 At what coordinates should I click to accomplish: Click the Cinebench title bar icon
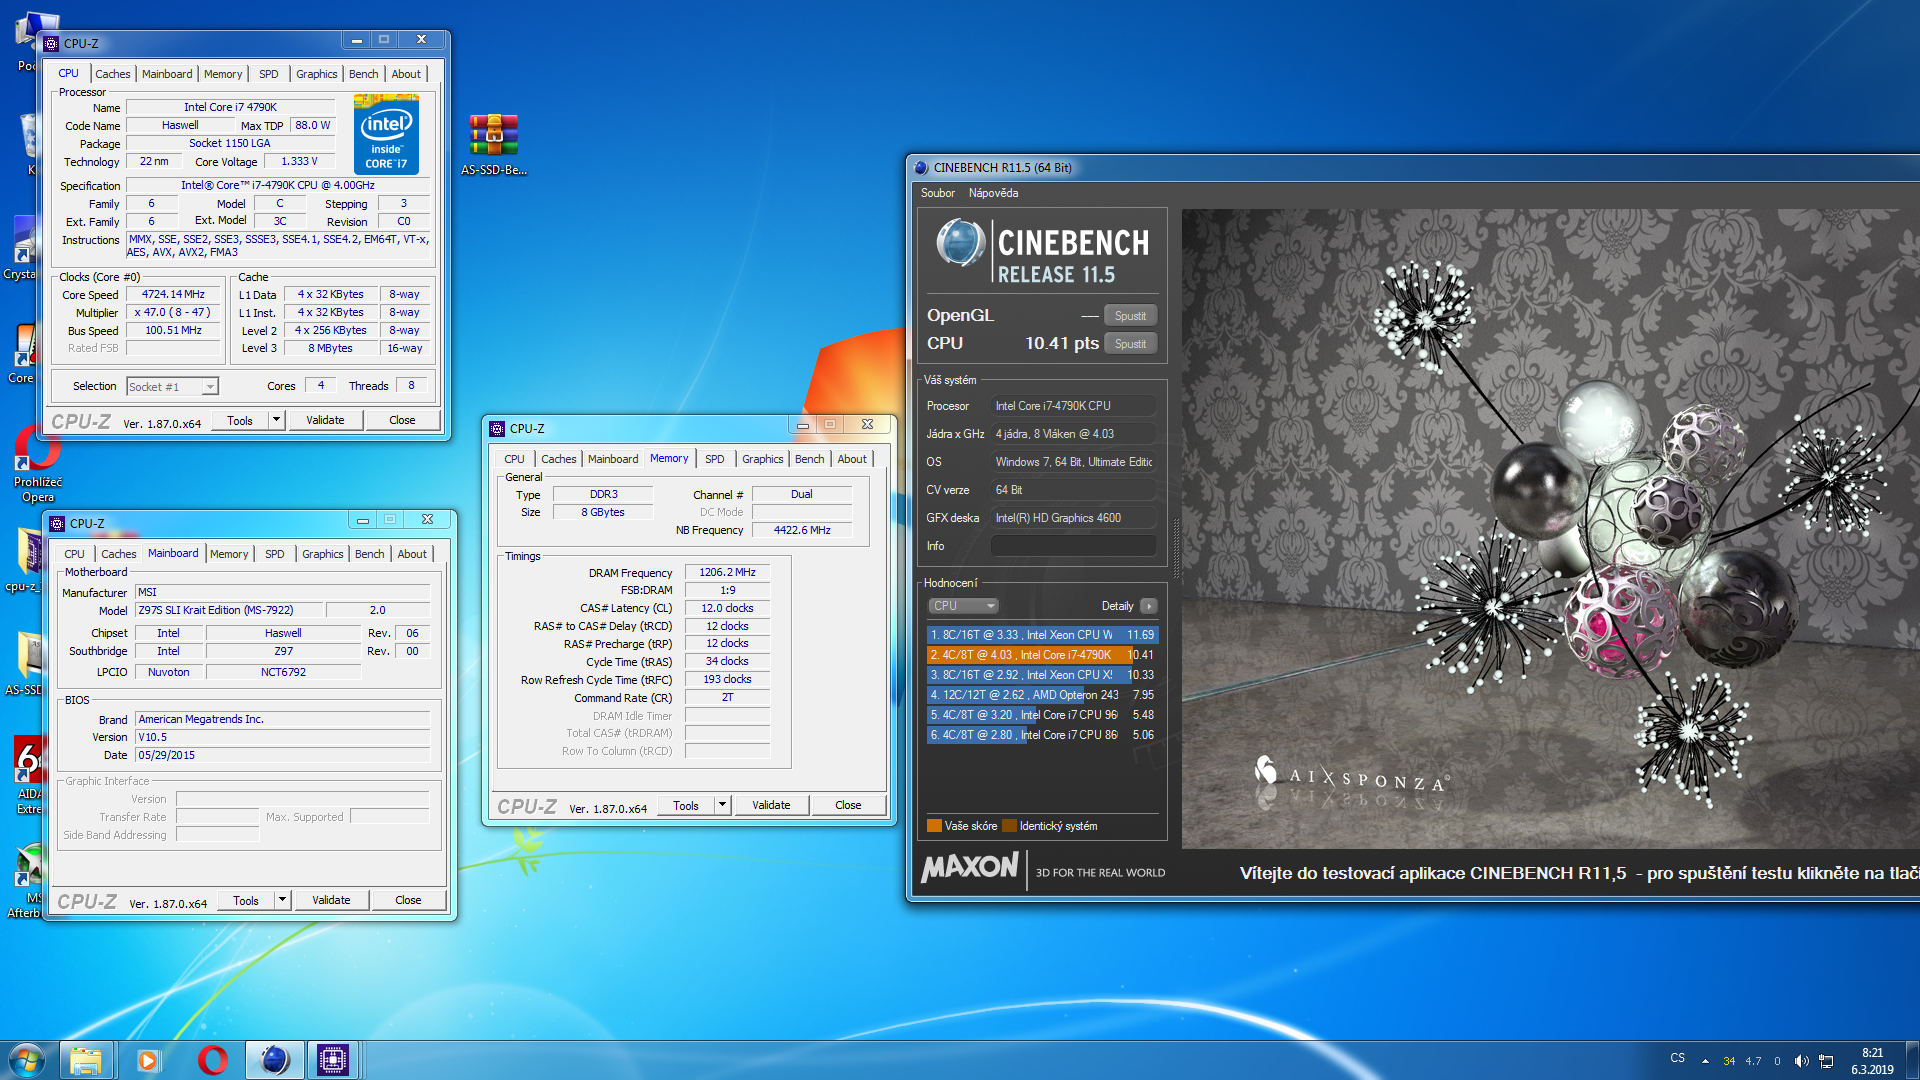pyautogui.click(x=920, y=168)
